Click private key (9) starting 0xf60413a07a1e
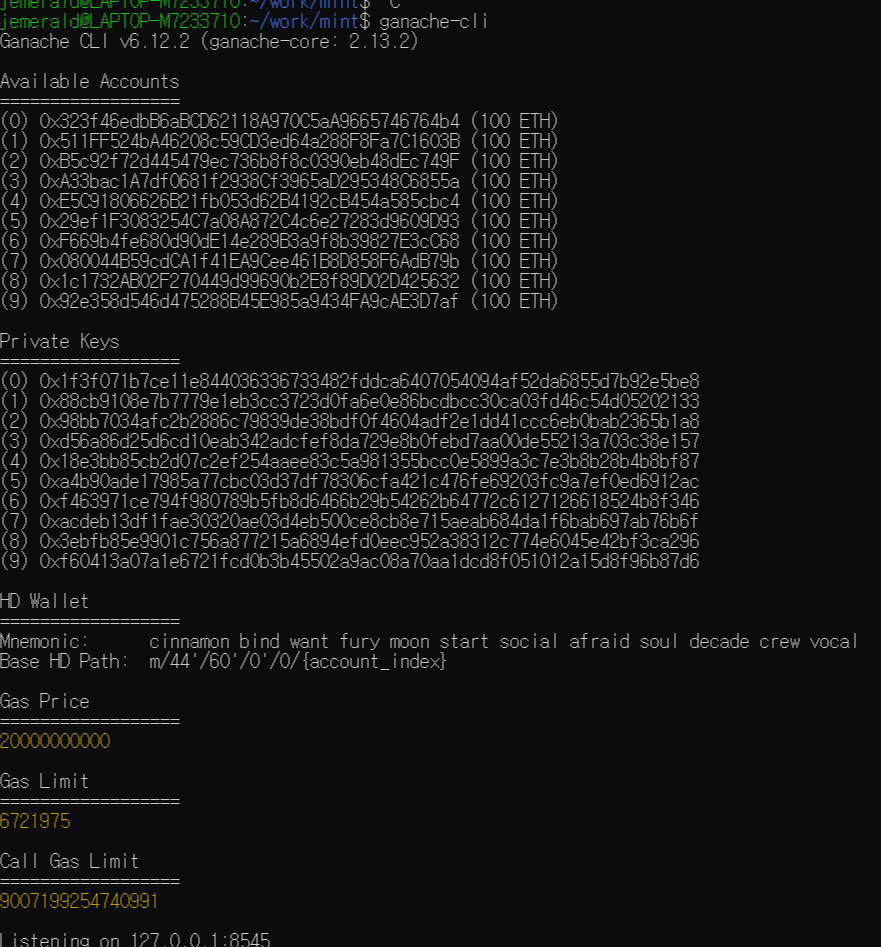Screen dimensions: 881x947 (x=369, y=561)
